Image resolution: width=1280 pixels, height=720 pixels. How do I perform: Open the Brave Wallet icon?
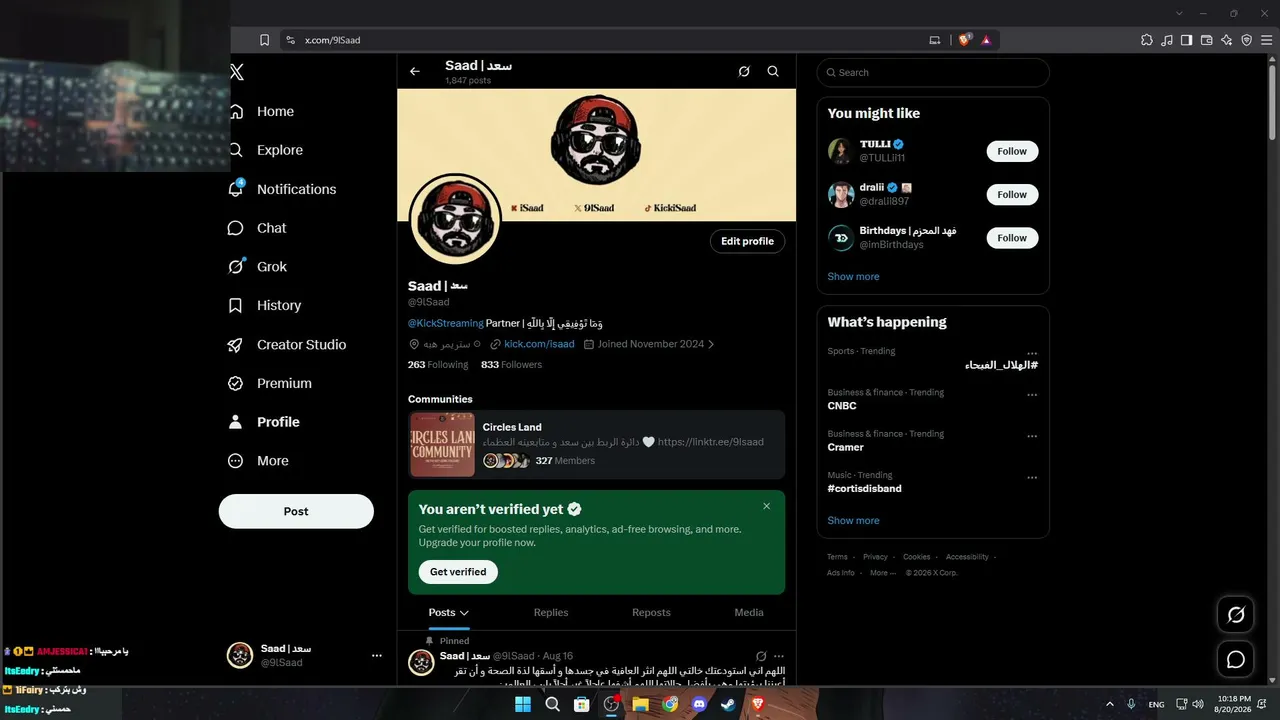tap(1206, 40)
